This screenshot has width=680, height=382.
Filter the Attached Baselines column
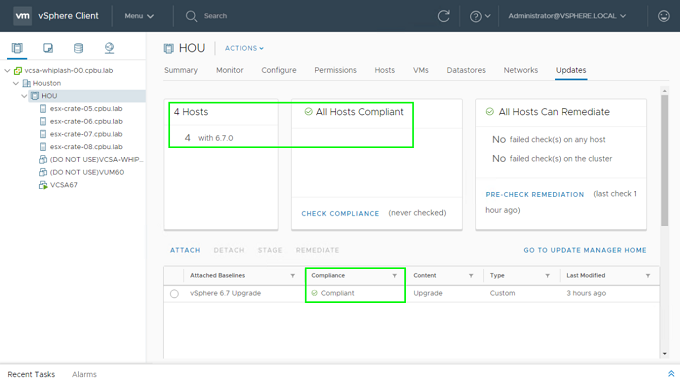pos(293,276)
